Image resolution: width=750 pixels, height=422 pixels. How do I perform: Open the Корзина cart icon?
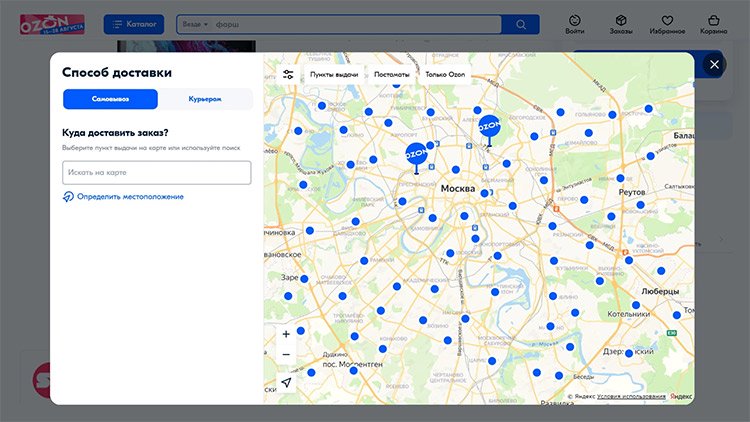[x=714, y=24]
